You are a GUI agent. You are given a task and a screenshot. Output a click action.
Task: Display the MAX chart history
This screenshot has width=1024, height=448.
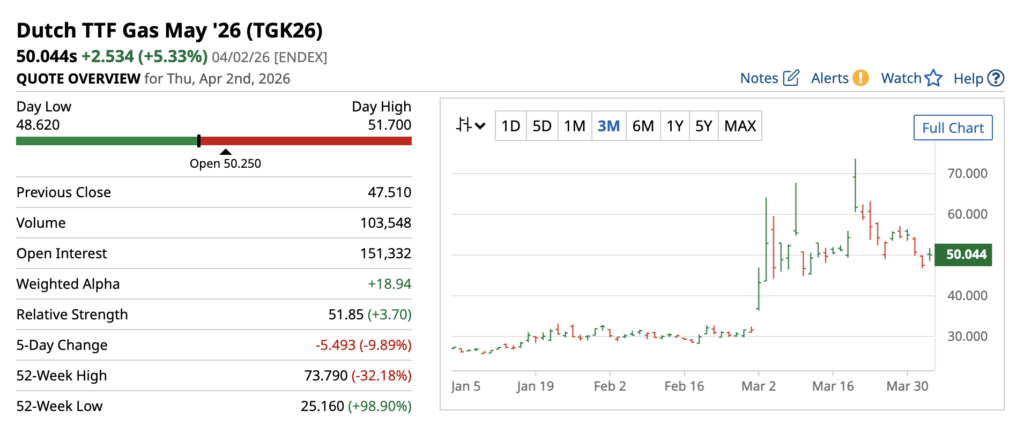click(740, 126)
